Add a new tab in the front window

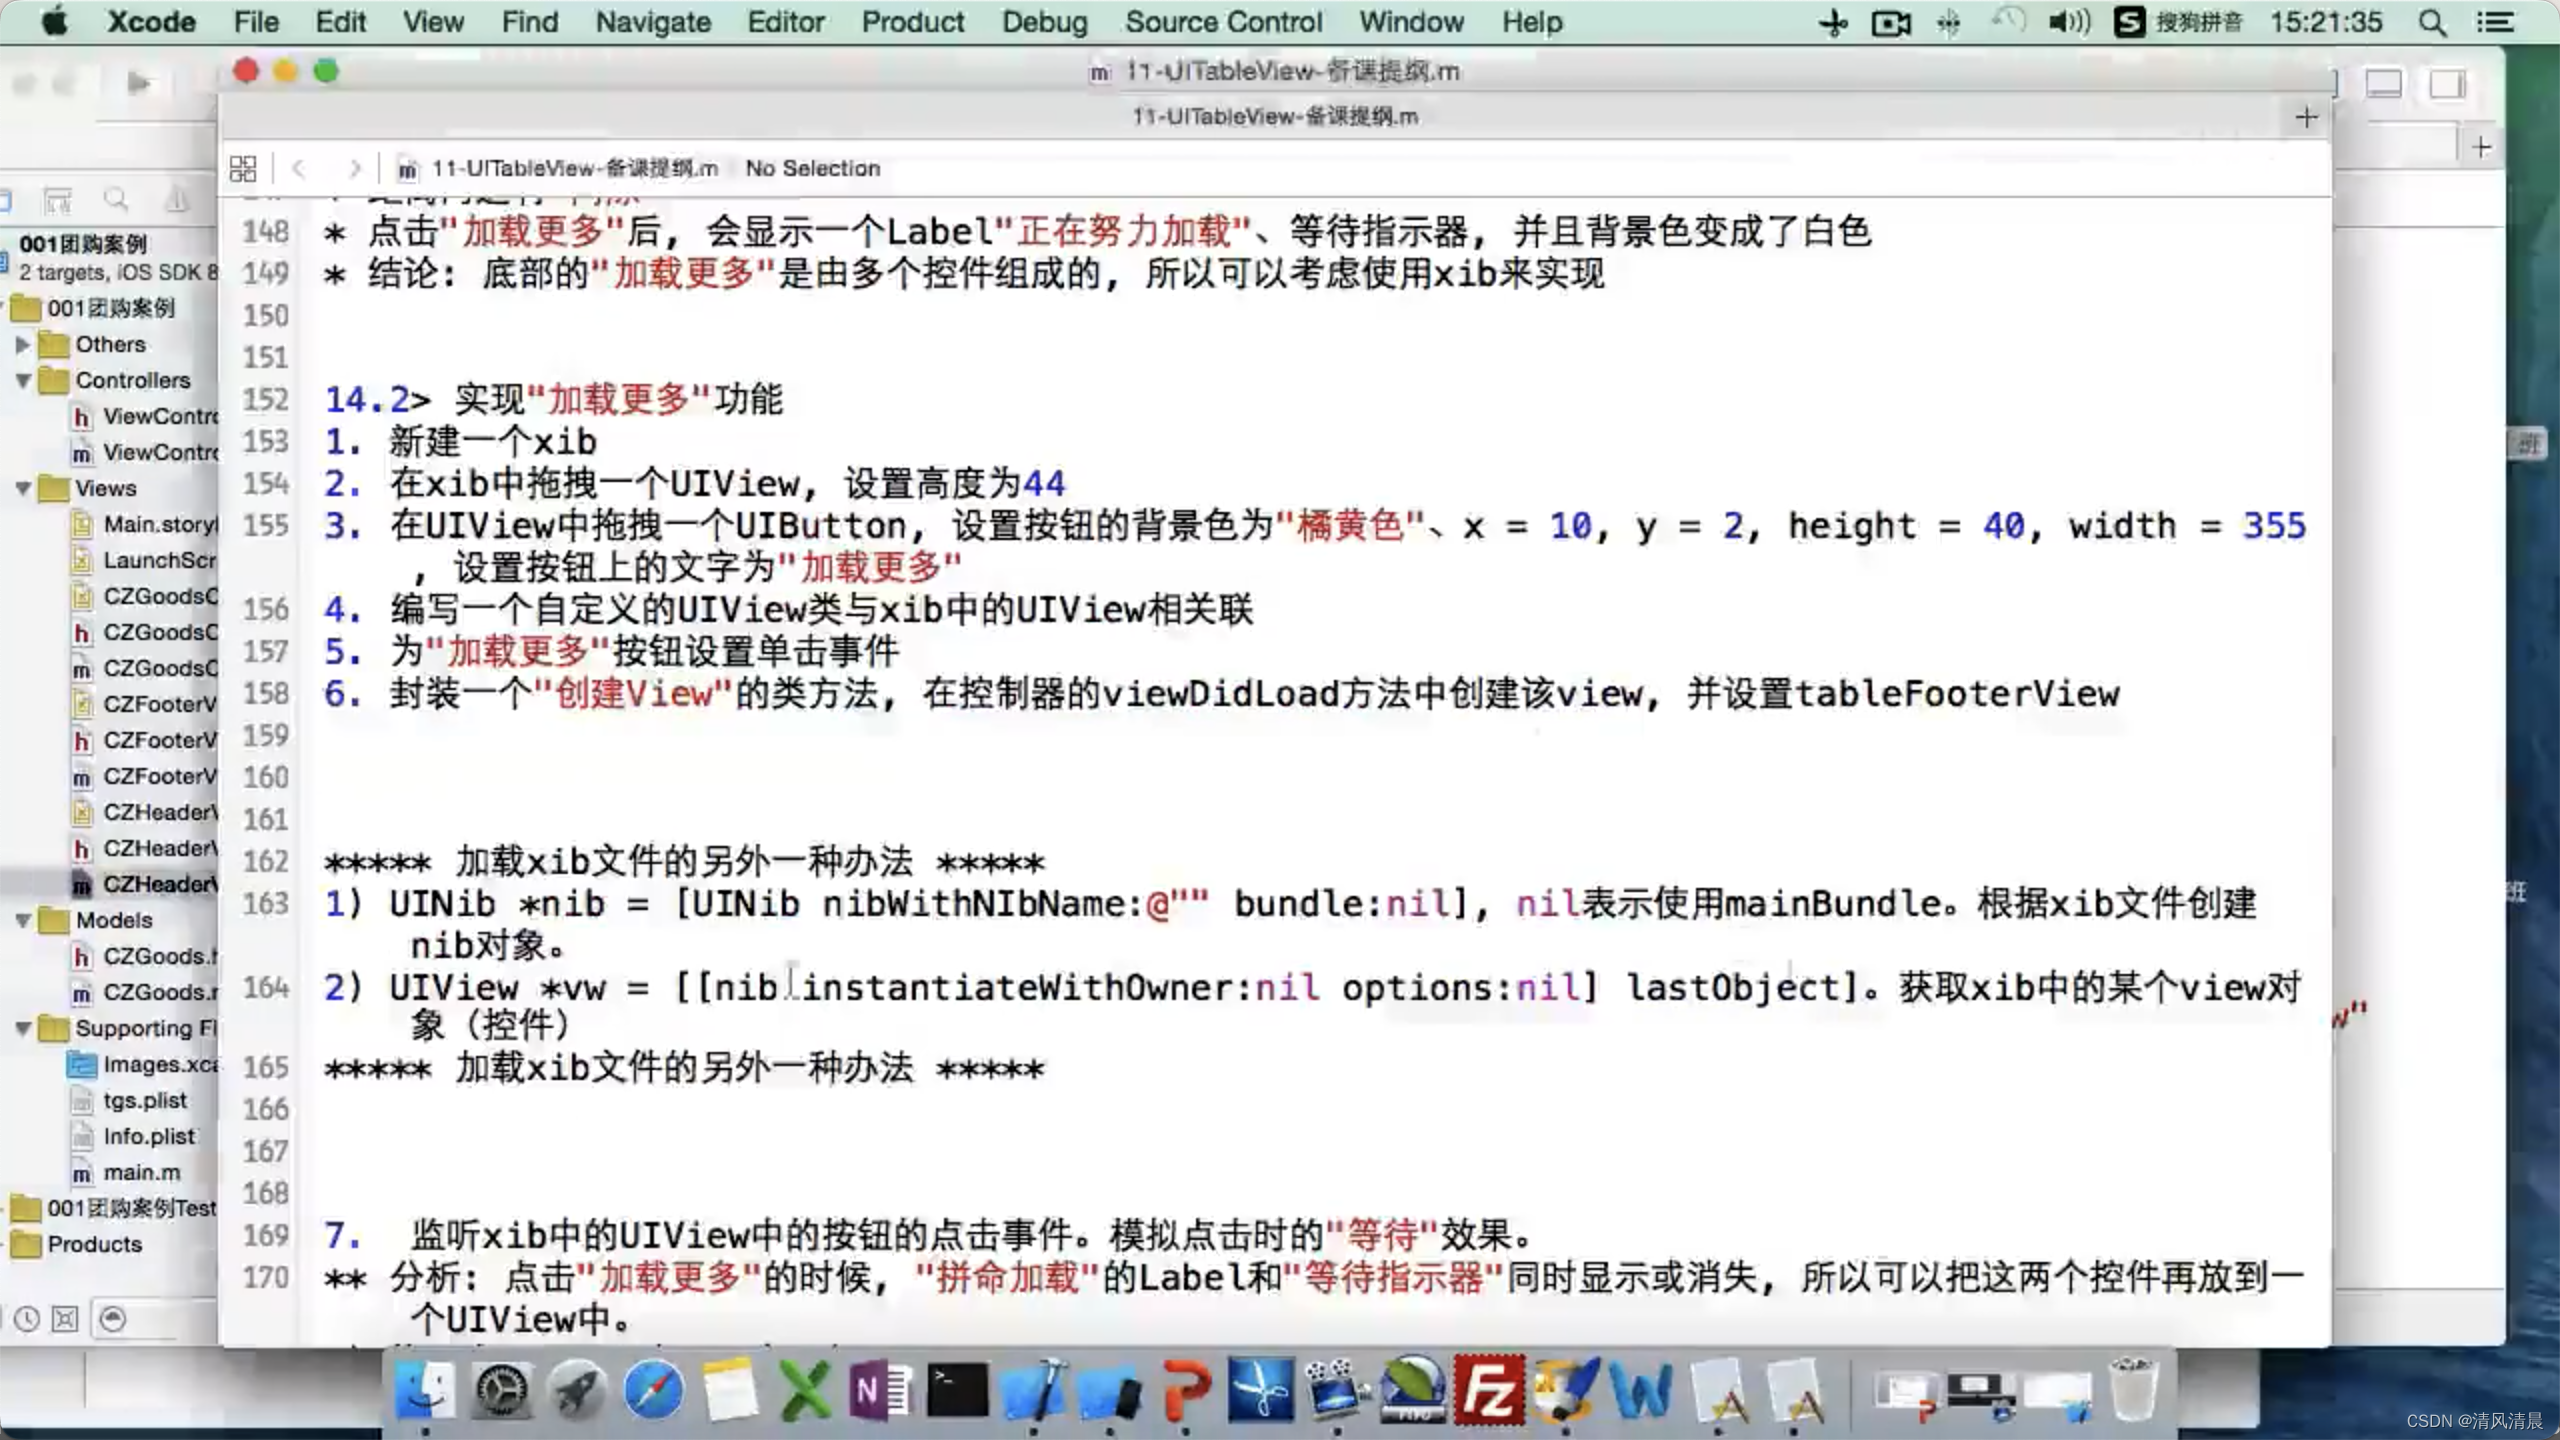2306,117
